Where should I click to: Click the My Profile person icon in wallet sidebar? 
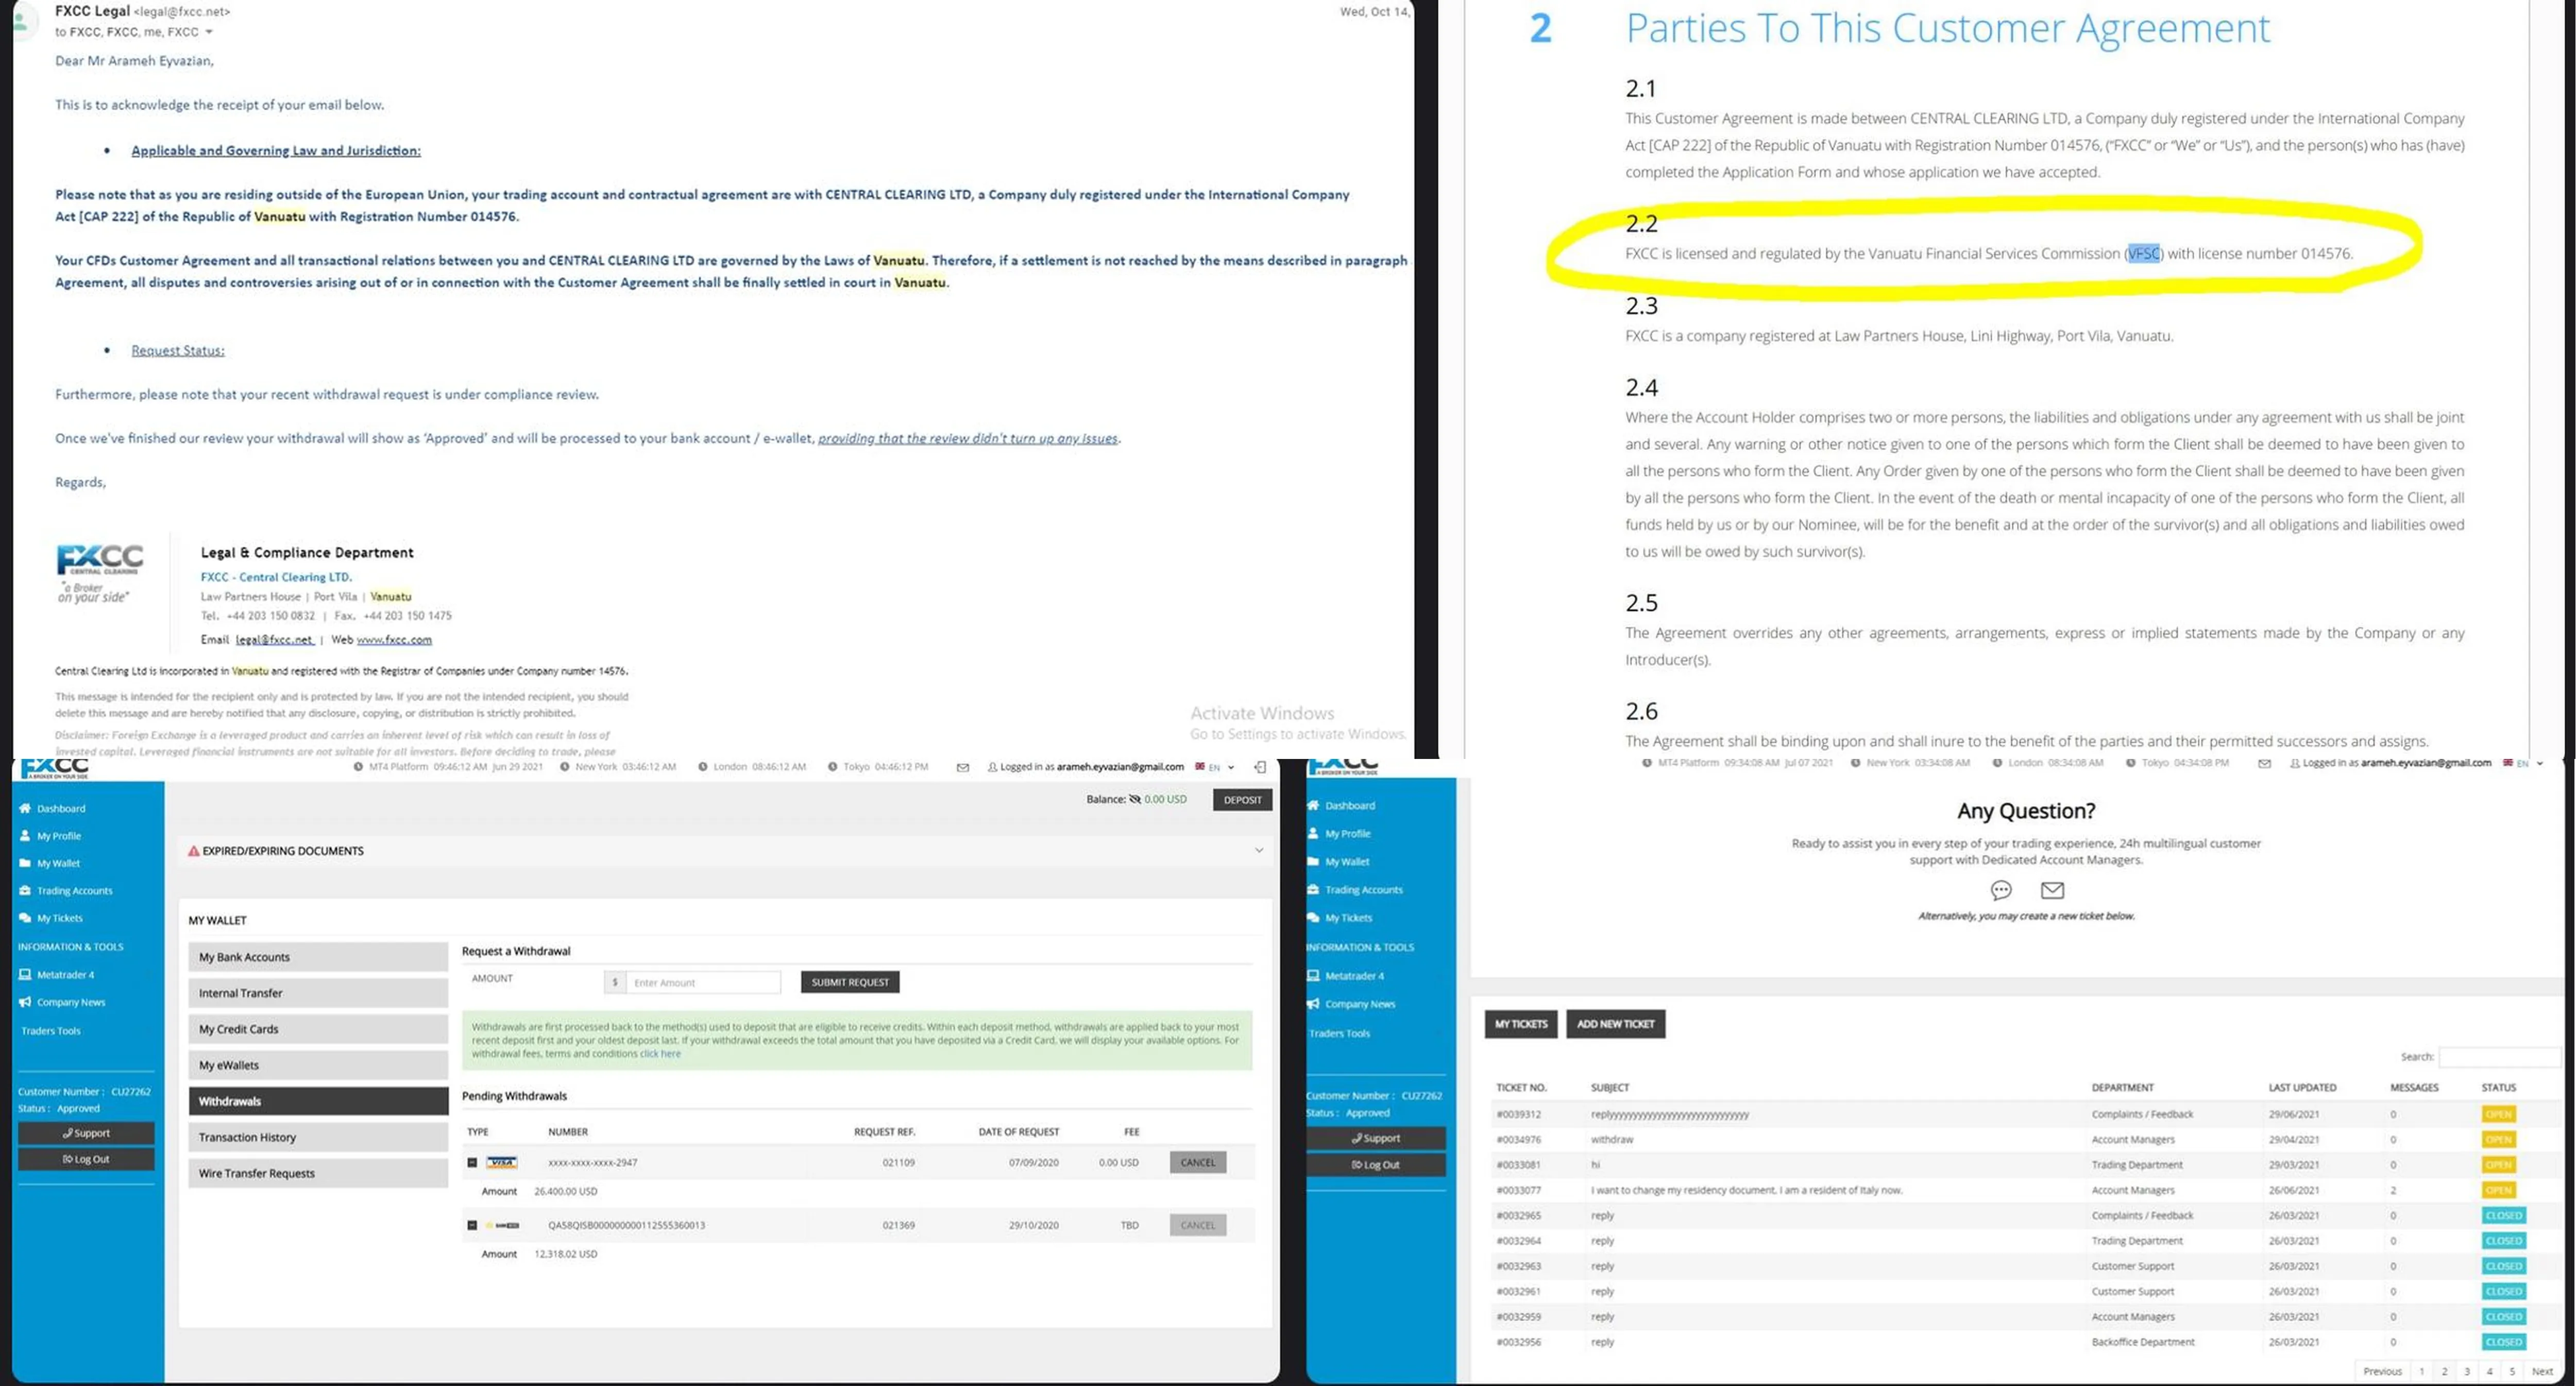pyautogui.click(x=25, y=835)
